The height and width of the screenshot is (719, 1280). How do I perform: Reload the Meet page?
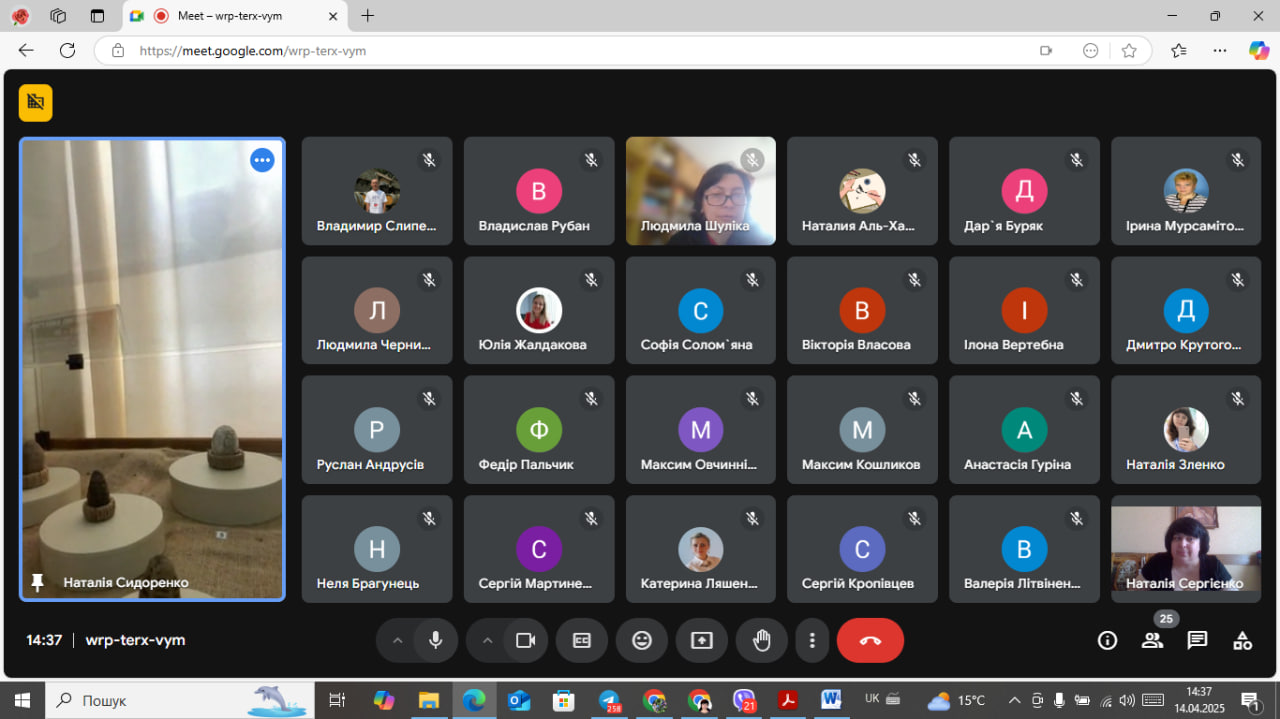[x=67, y=50]
